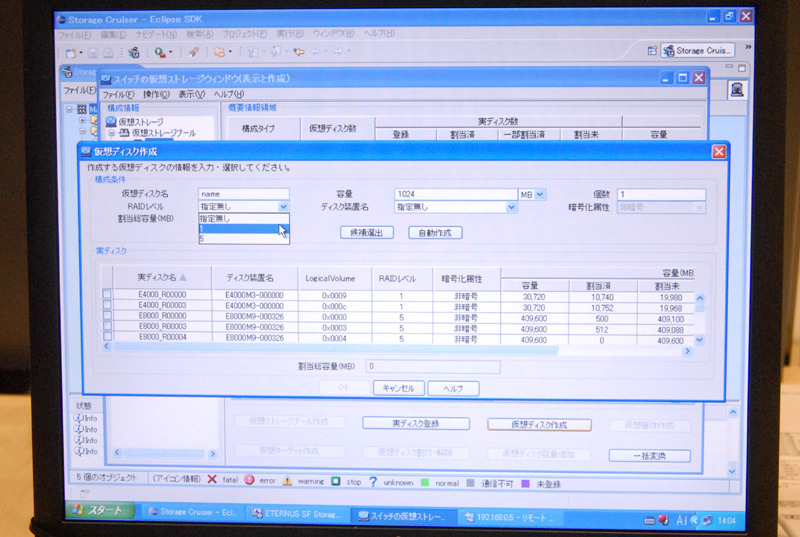The image size is (800, 537).
Task: Click the 仮想ディスク作成 button behind dialog
Action: point(539,425)
